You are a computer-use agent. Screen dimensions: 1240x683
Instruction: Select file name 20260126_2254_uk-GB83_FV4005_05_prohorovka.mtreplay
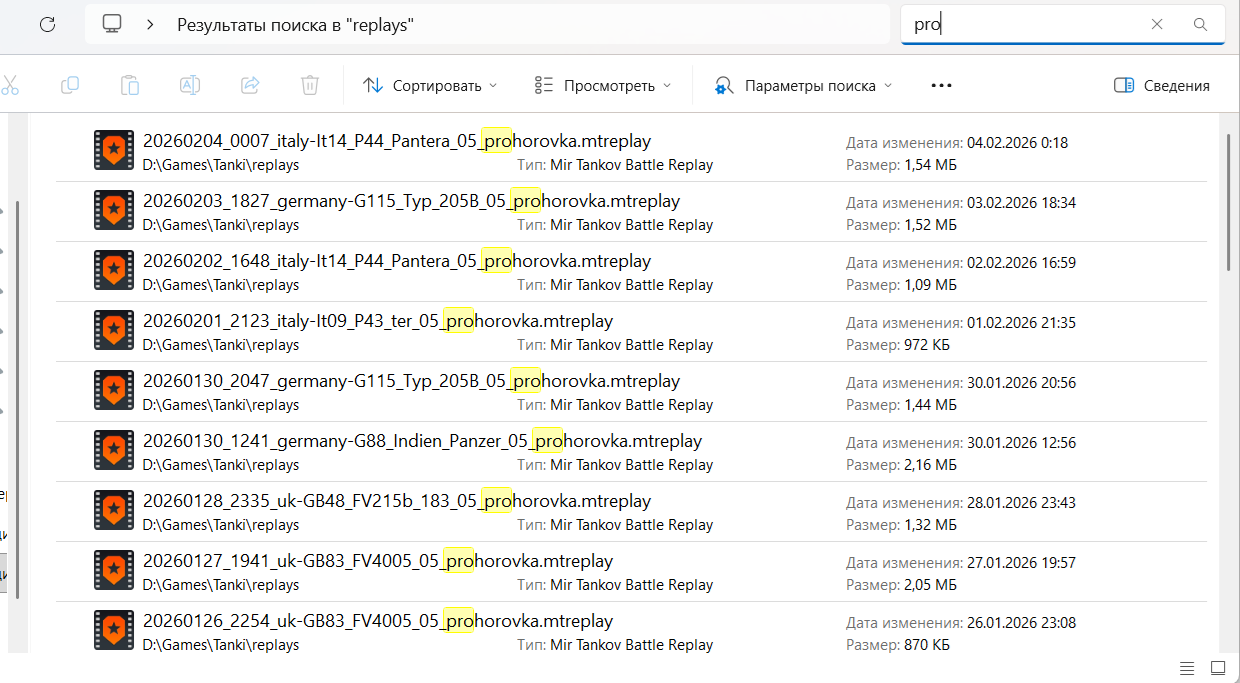[x=378, y=621]
